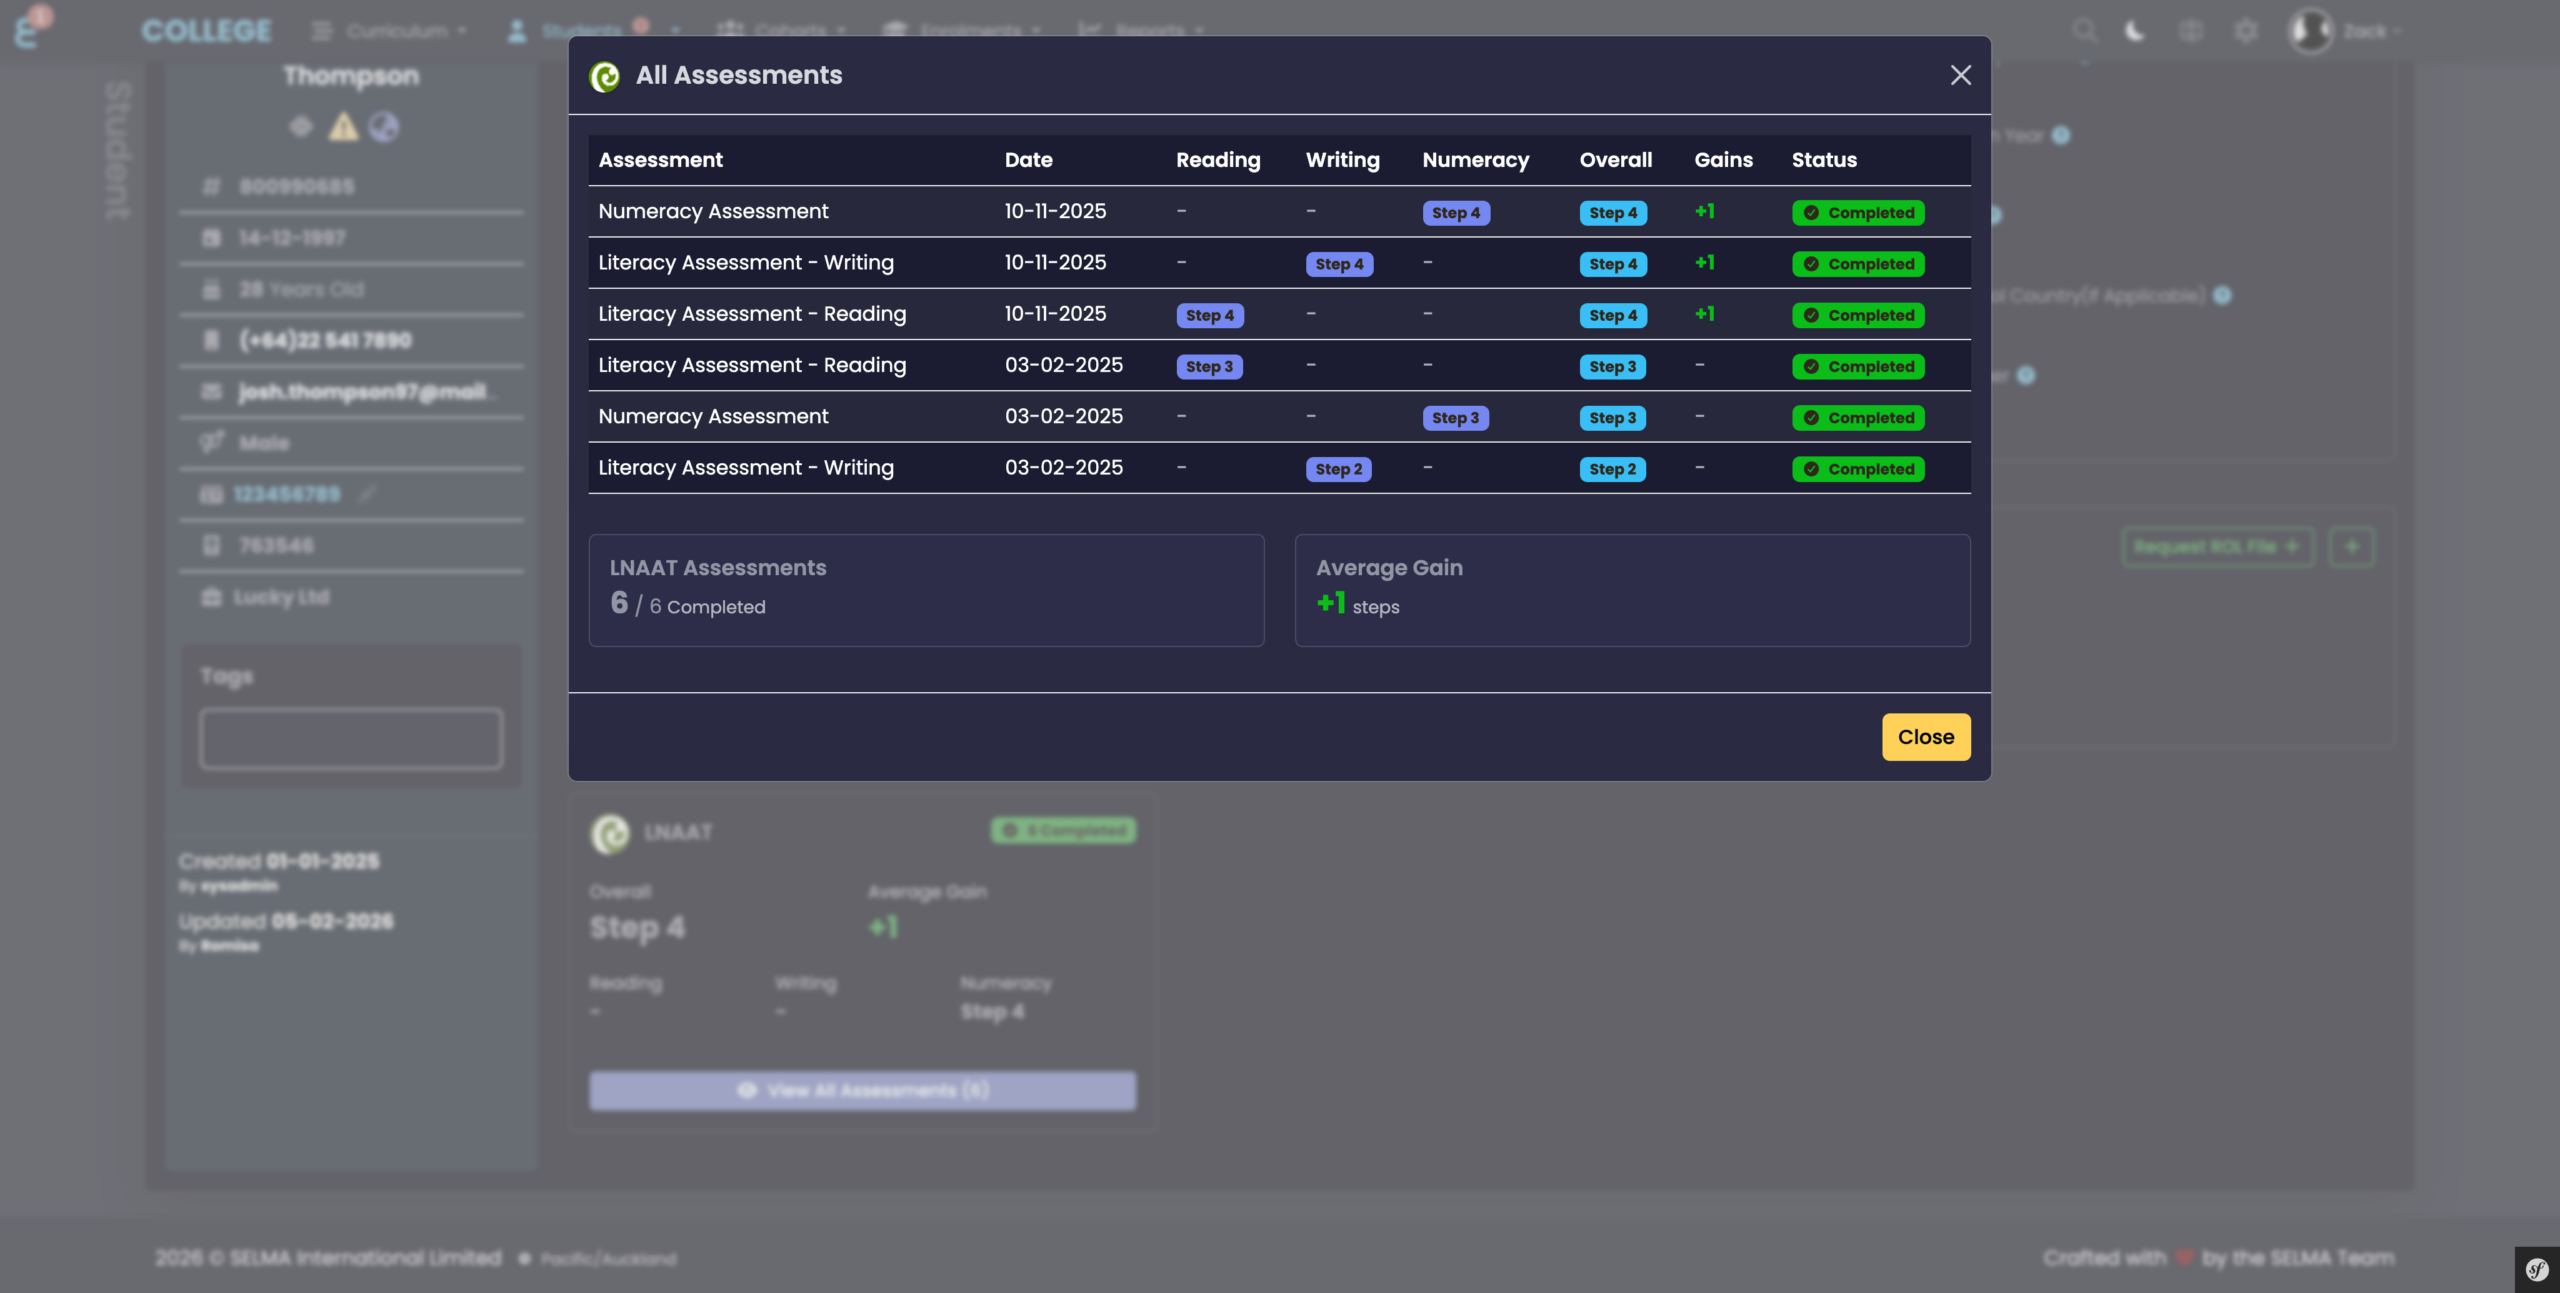The image size is (2560, 1293).
Task: Click the View All Assessments (6) button
Action: pos(861,1090)
